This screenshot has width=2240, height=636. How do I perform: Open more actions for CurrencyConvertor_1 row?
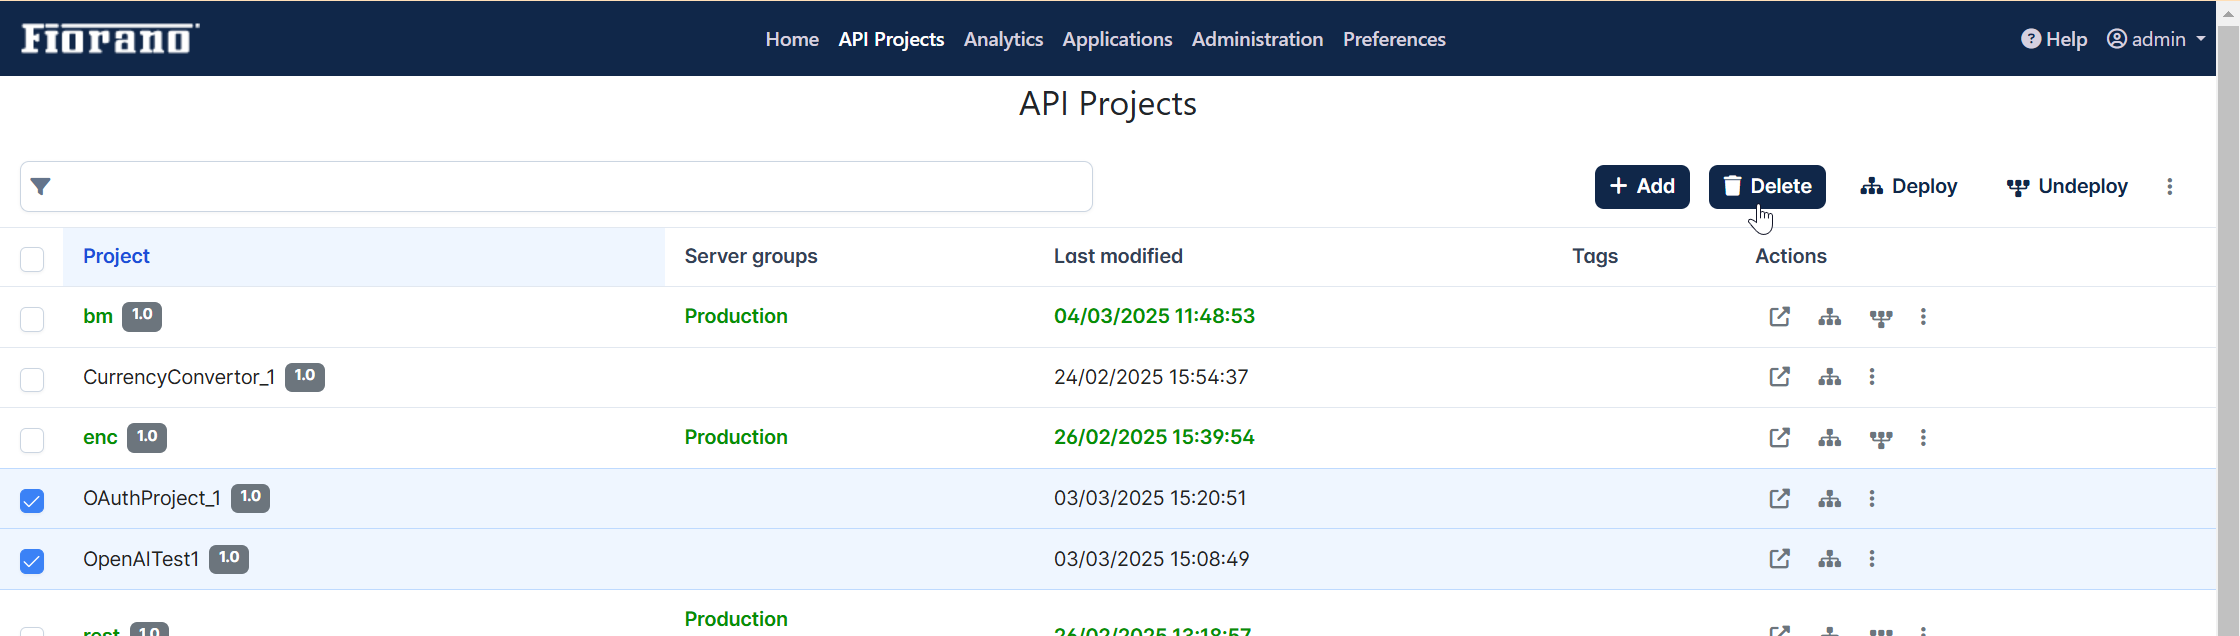click(x=1872, y=377)
